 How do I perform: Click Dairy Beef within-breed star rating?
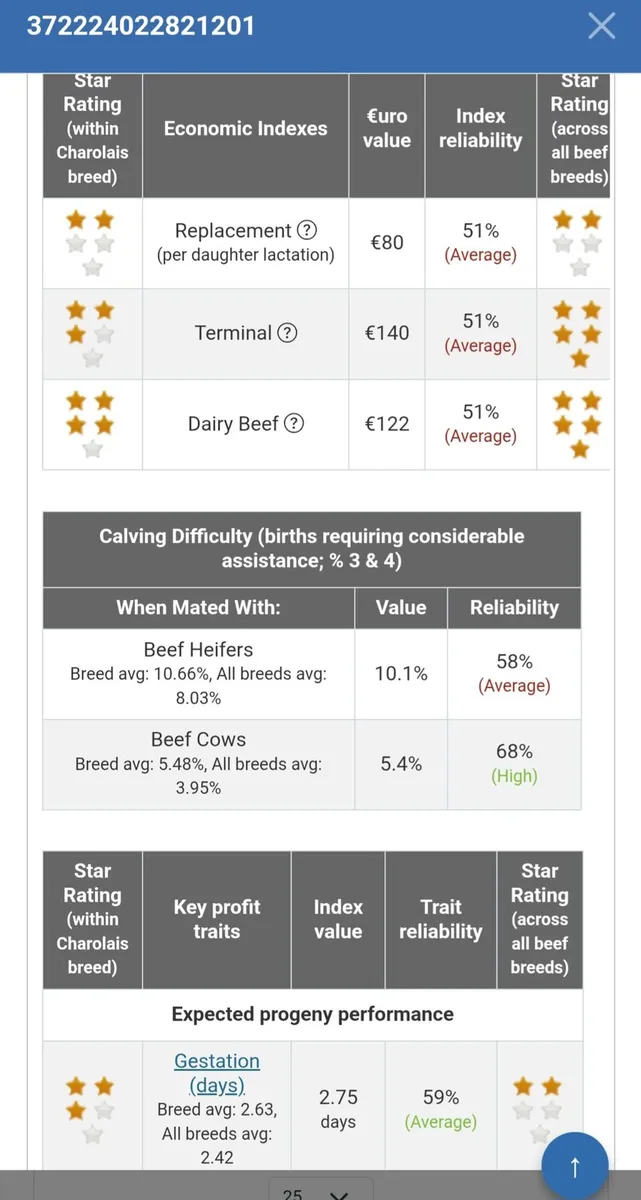[x=91, y=424]
